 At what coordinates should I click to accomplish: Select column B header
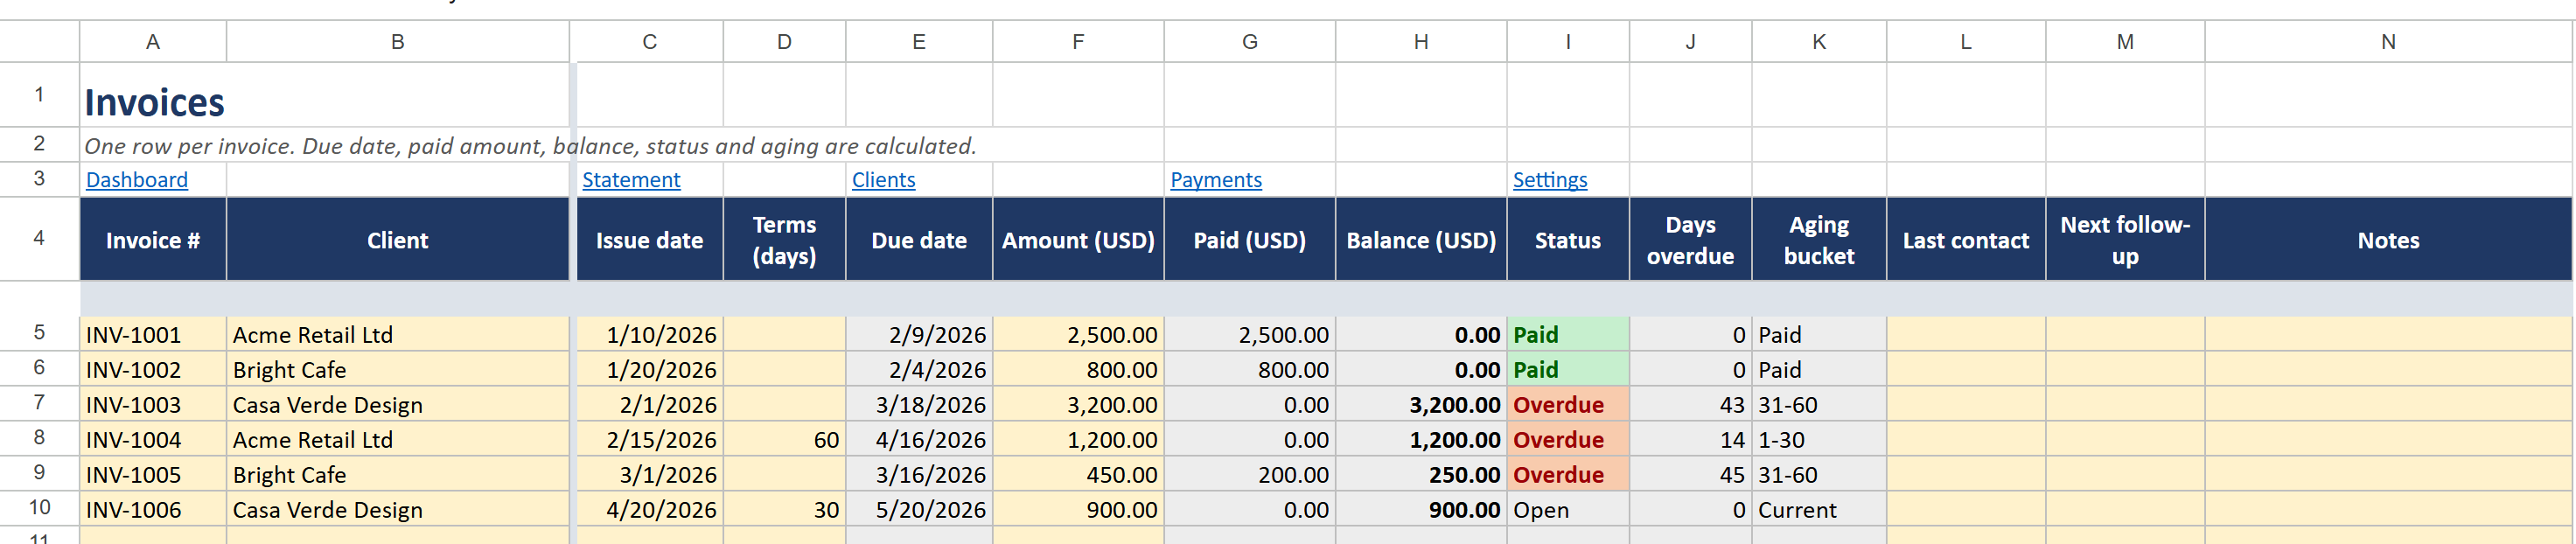click(x=398, y=42)
